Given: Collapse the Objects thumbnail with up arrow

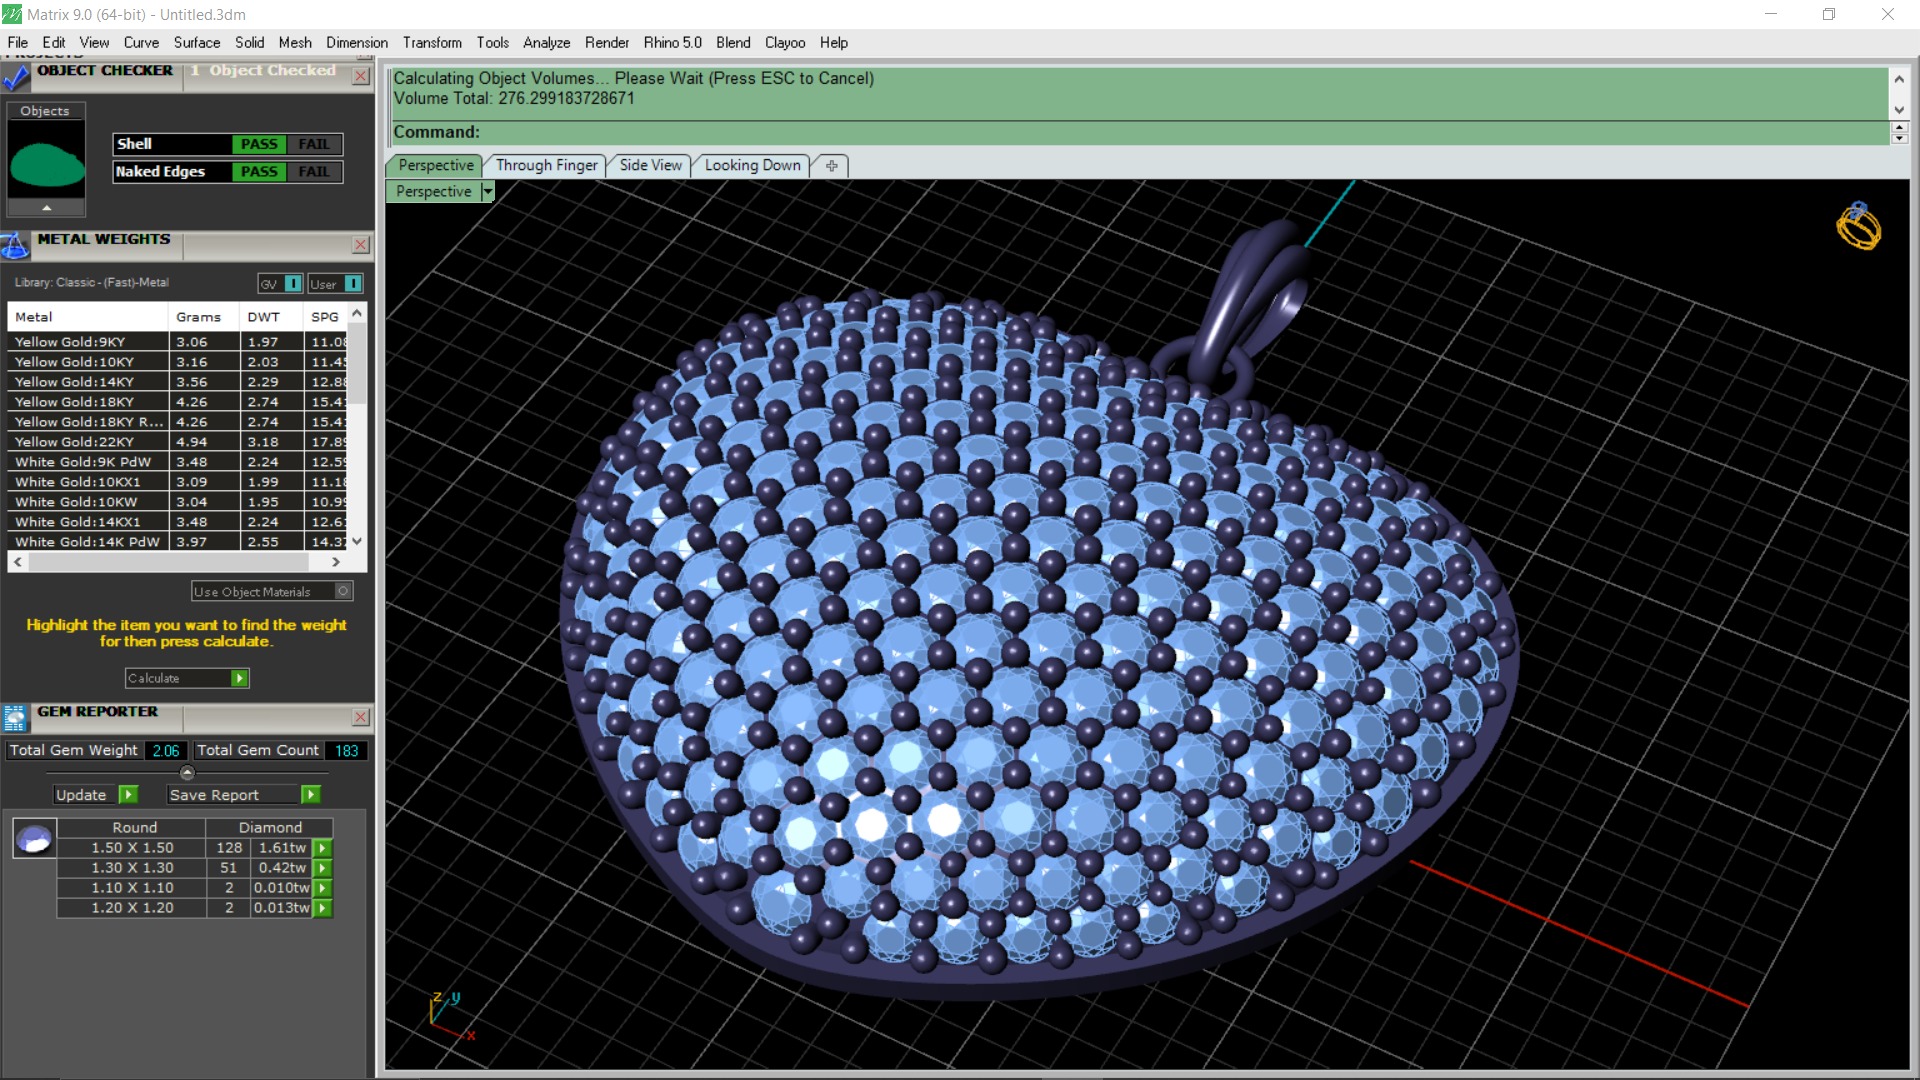Looking at the screenshot, I should point(46,207).
